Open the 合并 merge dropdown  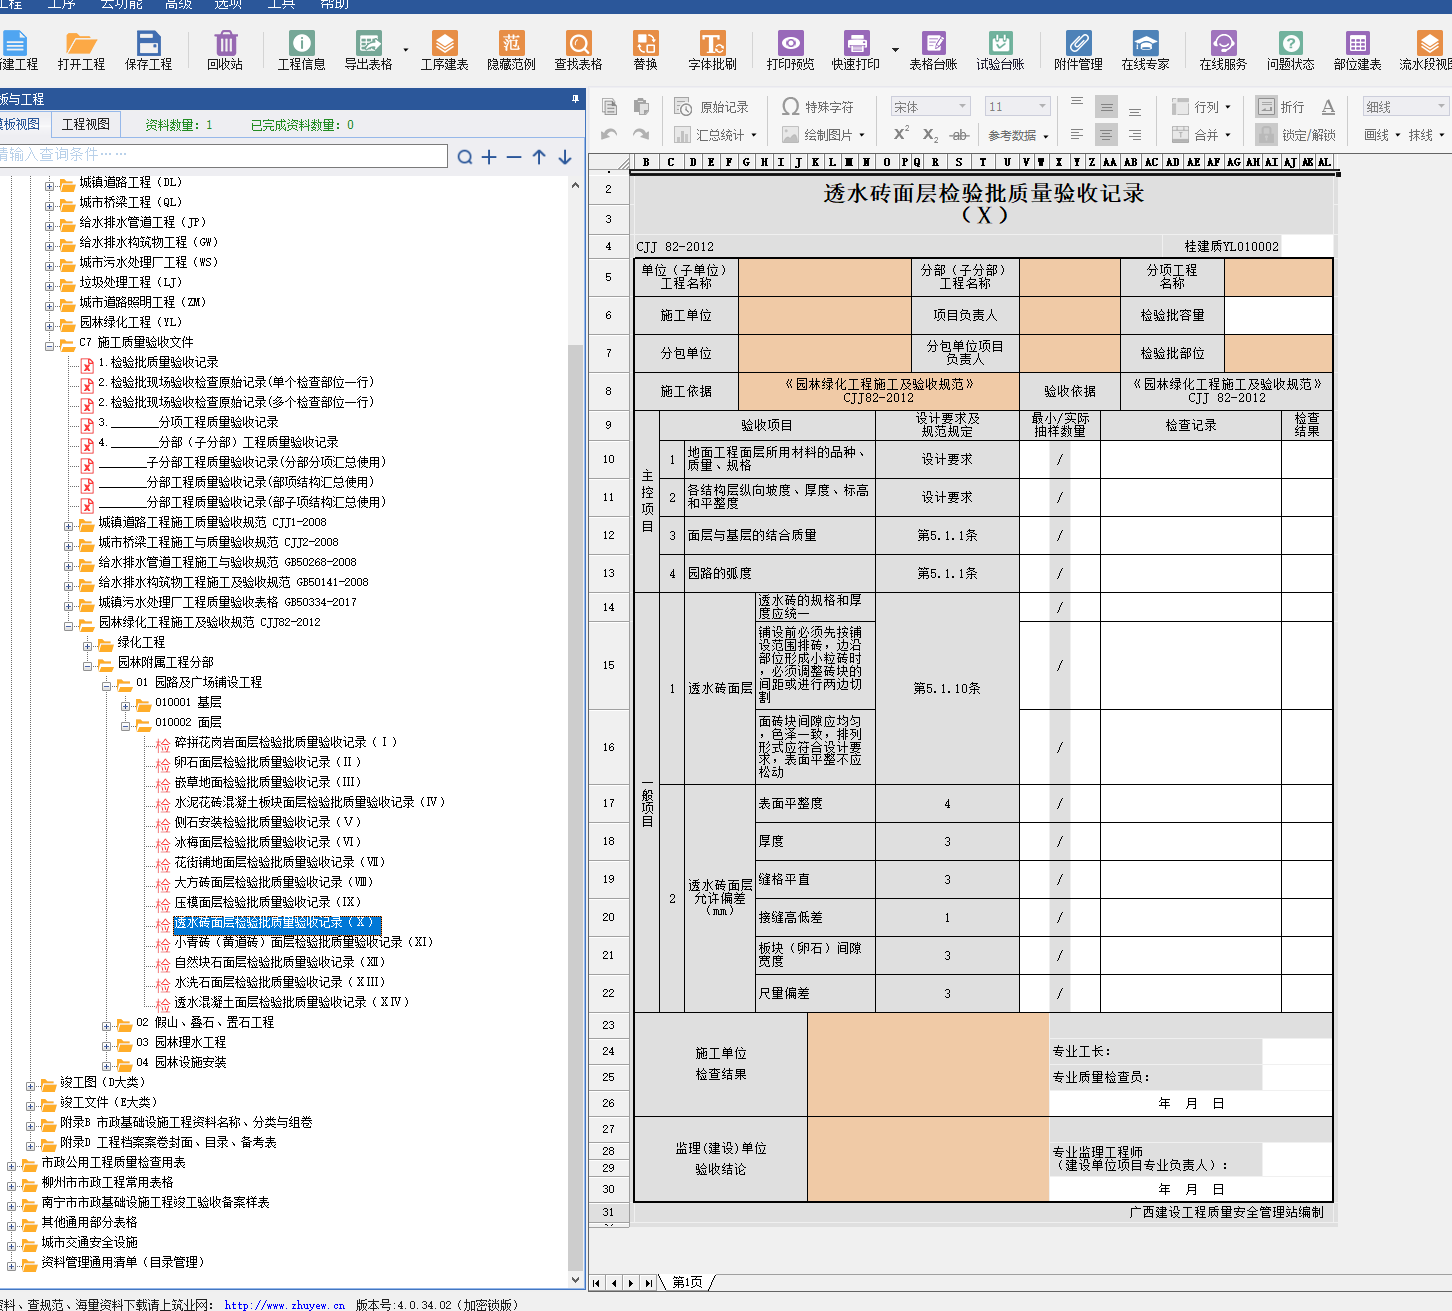pyautogui.click(x=1201, y=135)
